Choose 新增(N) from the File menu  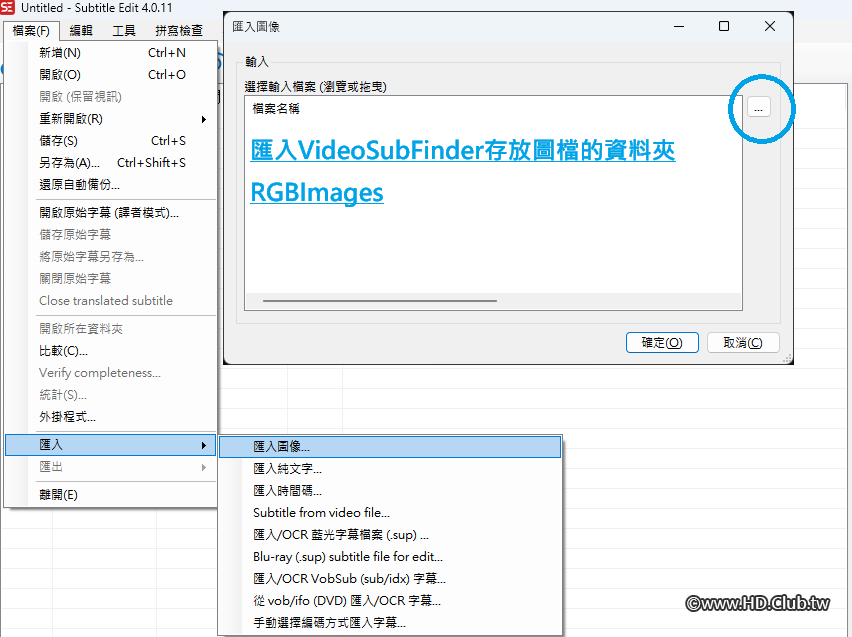coord(111,53)
